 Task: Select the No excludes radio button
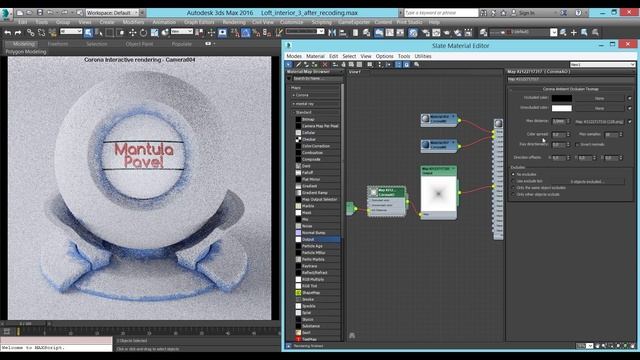coord(513,174)
